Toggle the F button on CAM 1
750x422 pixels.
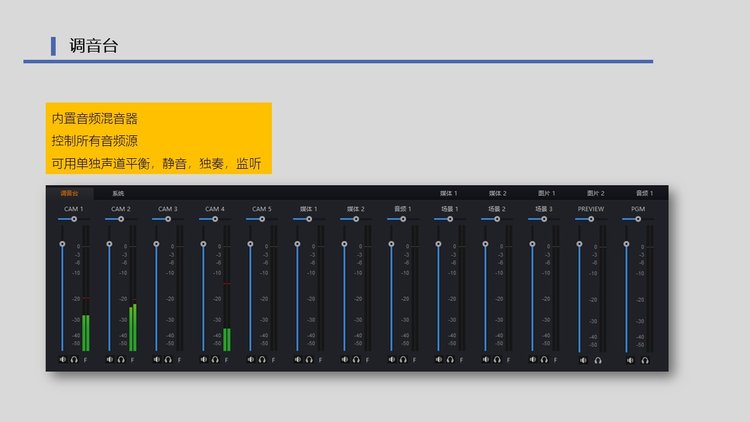pos(85,359)
